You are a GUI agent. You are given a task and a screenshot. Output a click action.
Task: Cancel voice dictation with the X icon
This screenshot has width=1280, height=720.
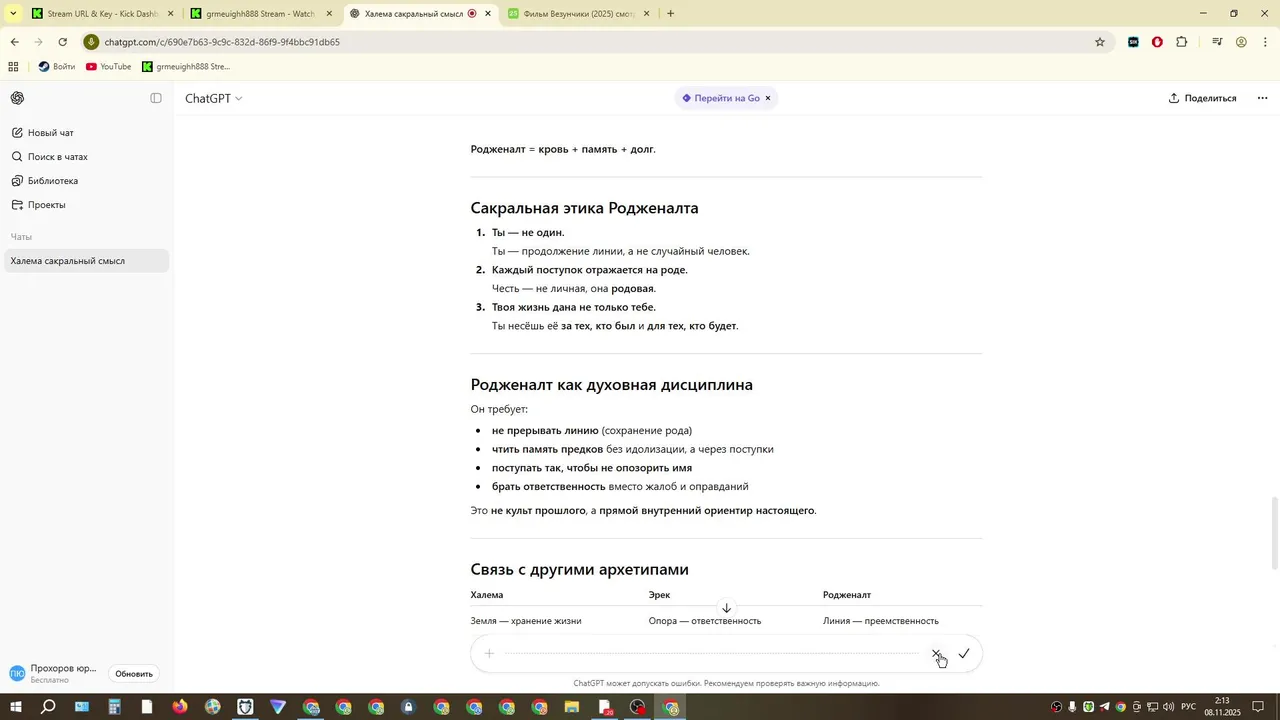coord(937,654)
